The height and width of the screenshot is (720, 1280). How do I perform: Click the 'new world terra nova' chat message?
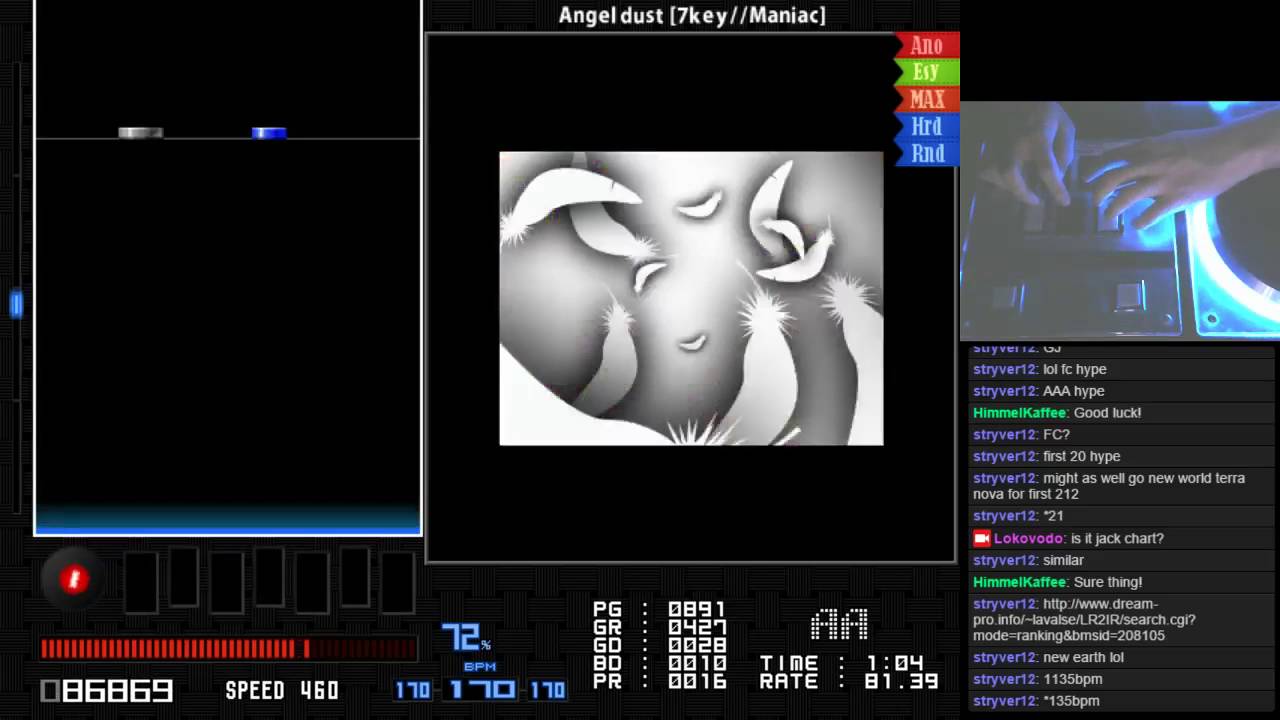click(1109, 486)
